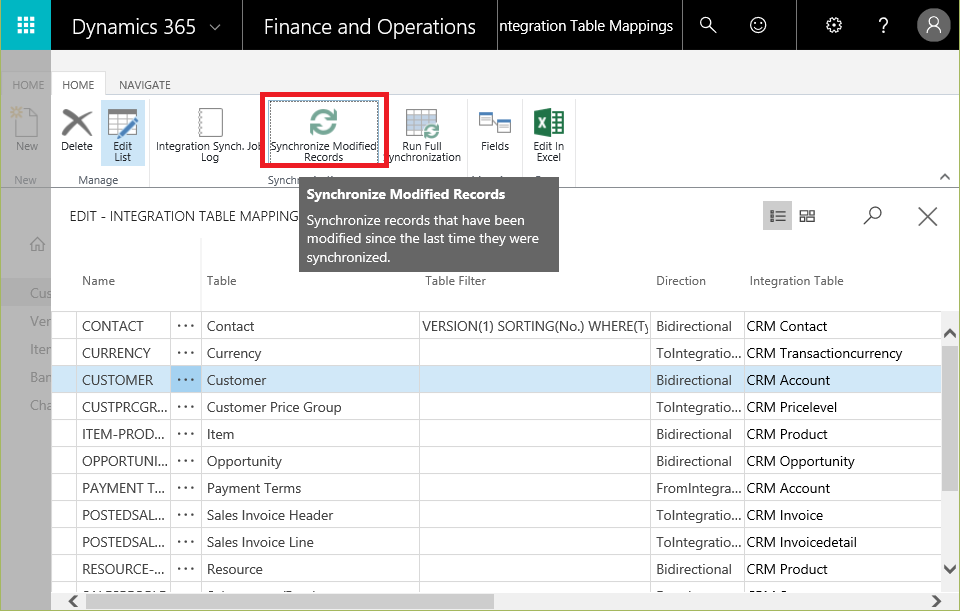Viewport: 960px width, 611px height.
Task: Open the CUSTPRCGR row ellipsis menu
Action: tap(186, 407)
